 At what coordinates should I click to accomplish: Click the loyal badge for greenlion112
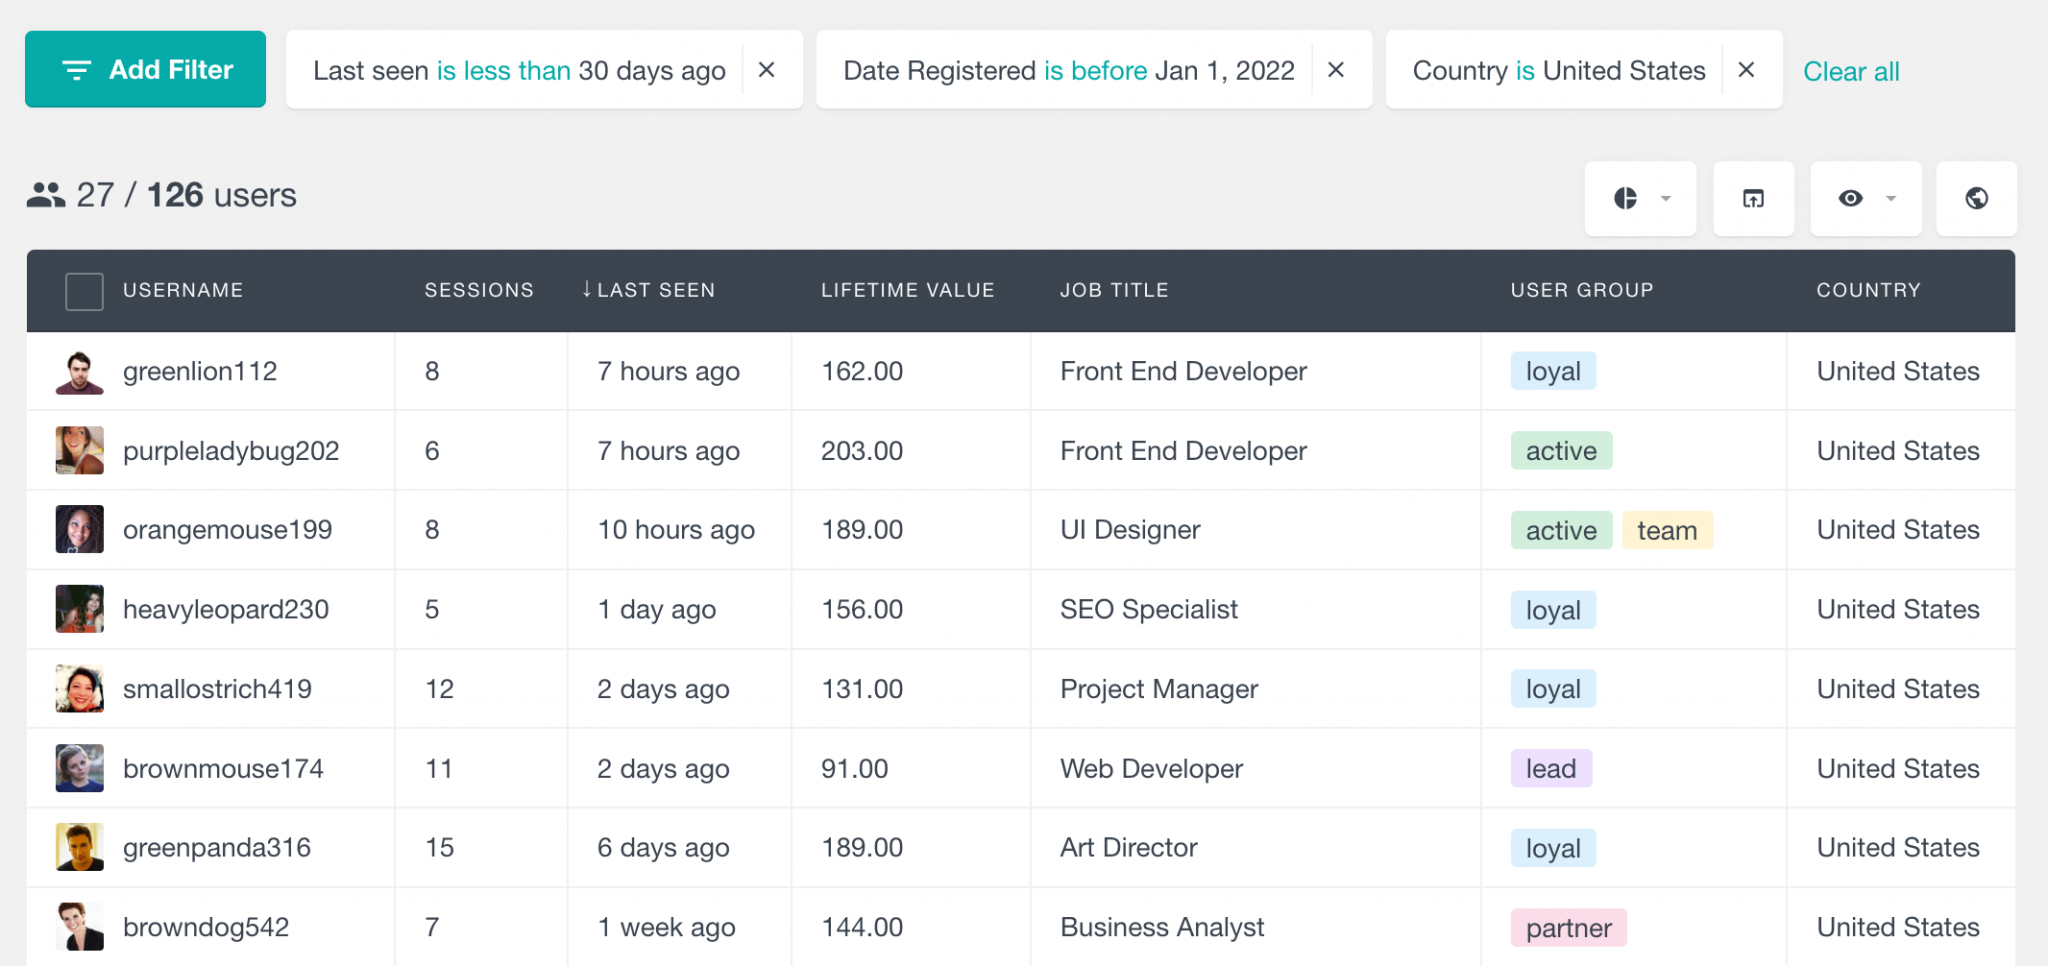click(1552, 371)
